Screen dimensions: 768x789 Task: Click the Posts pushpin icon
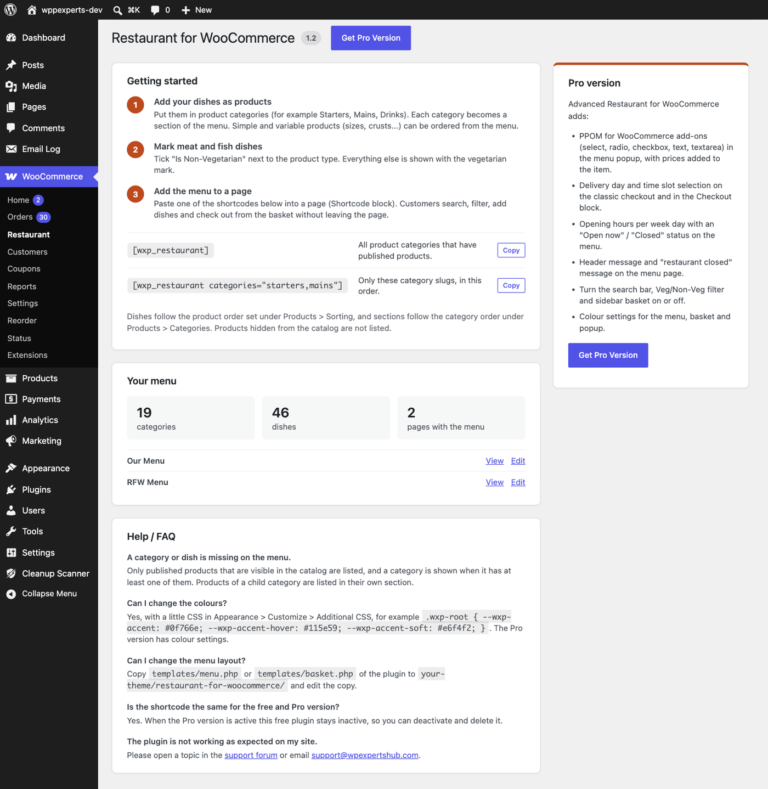[11, 65]
